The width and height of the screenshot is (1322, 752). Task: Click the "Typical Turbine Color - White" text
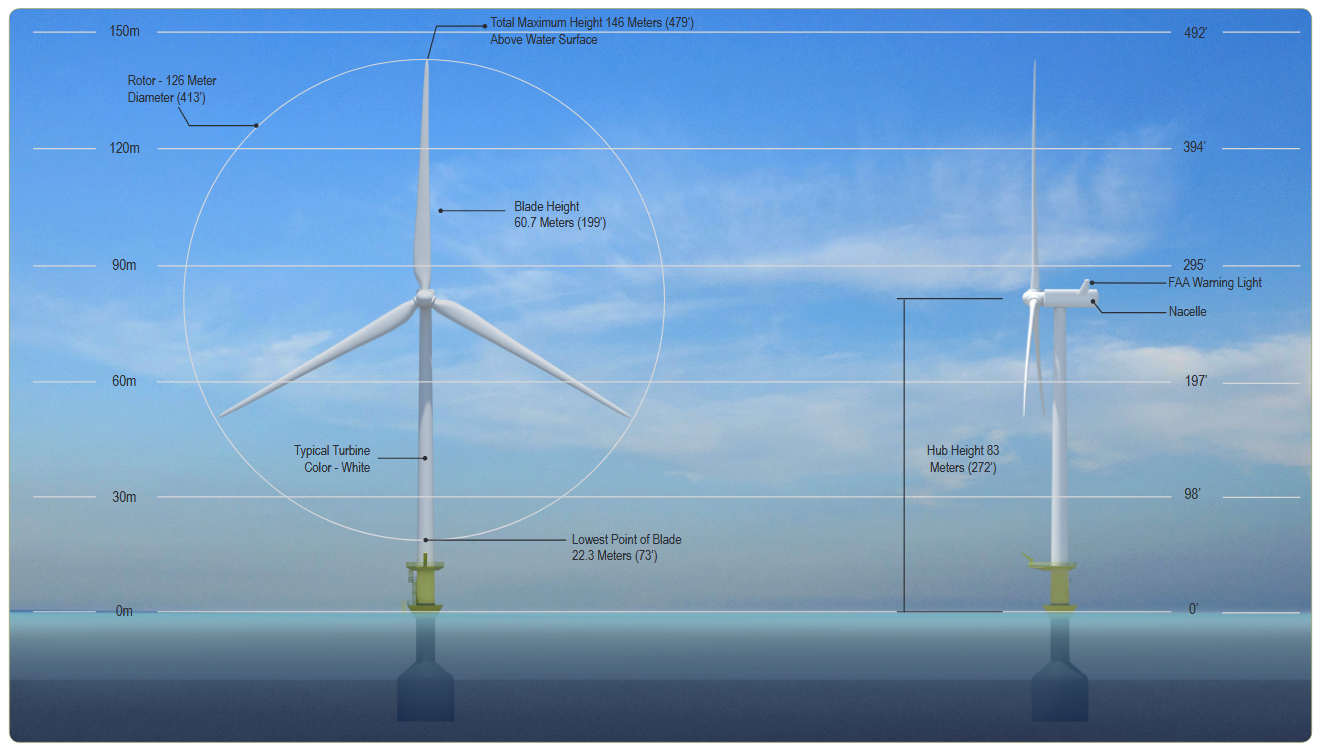tap(331, 459)
